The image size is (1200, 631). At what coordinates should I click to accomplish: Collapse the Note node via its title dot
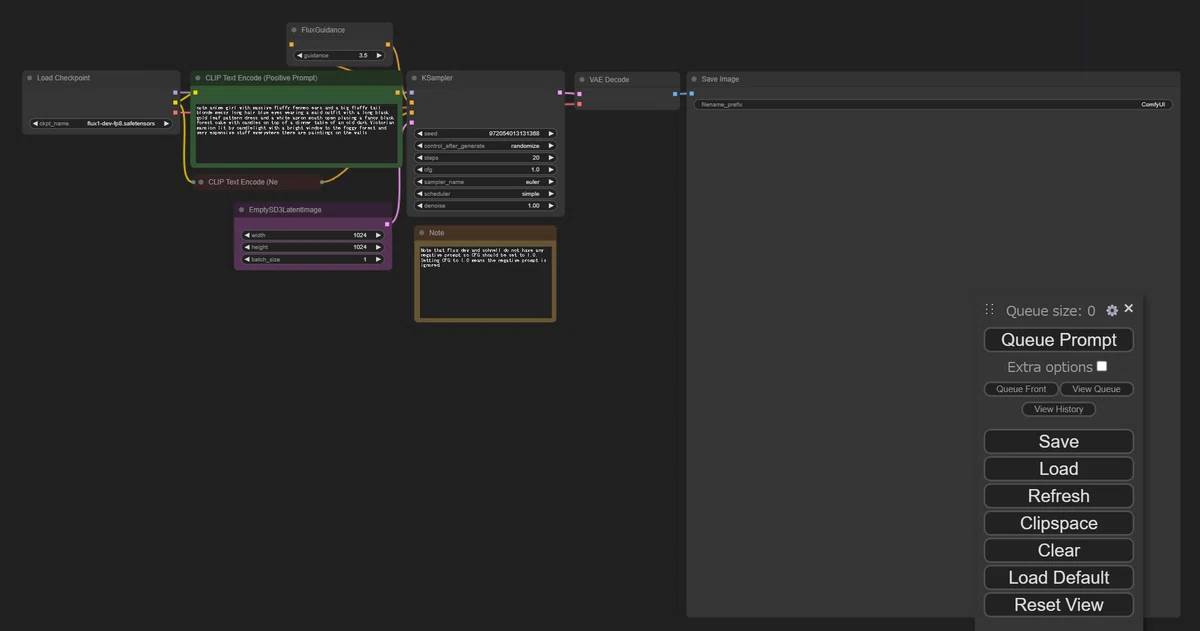click(x=422, y=233)
